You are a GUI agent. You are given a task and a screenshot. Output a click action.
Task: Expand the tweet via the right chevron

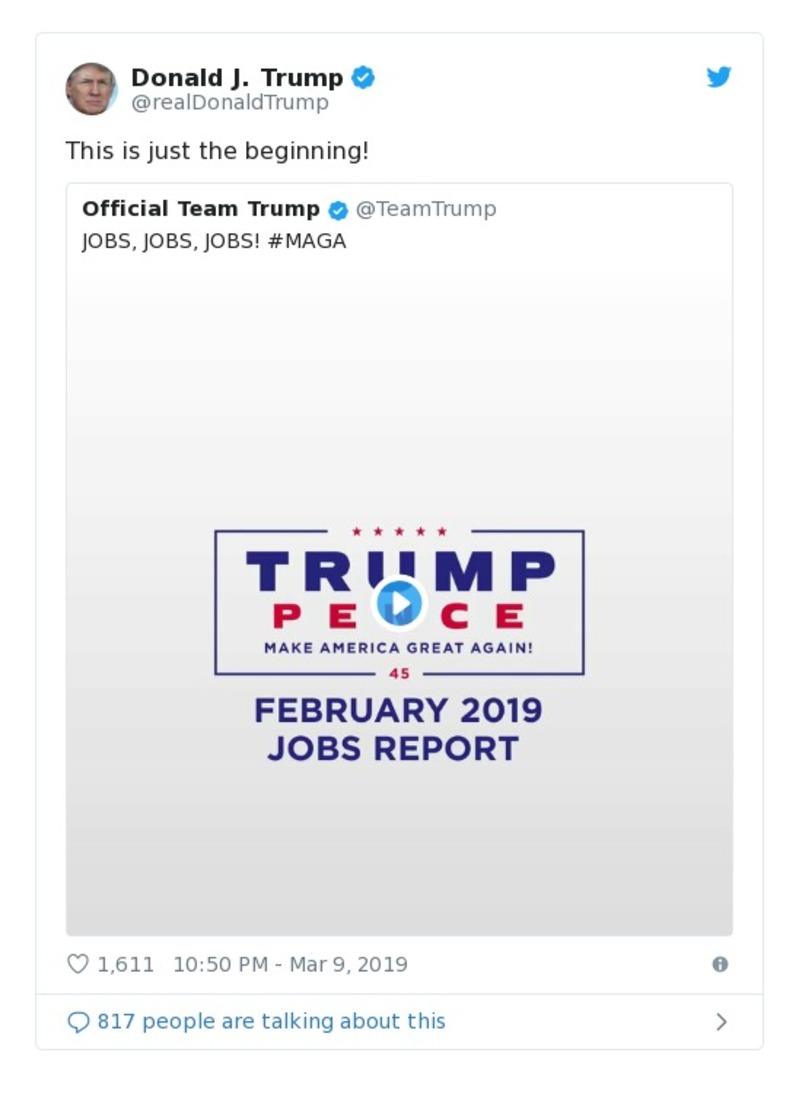(x=722, y=1021)
